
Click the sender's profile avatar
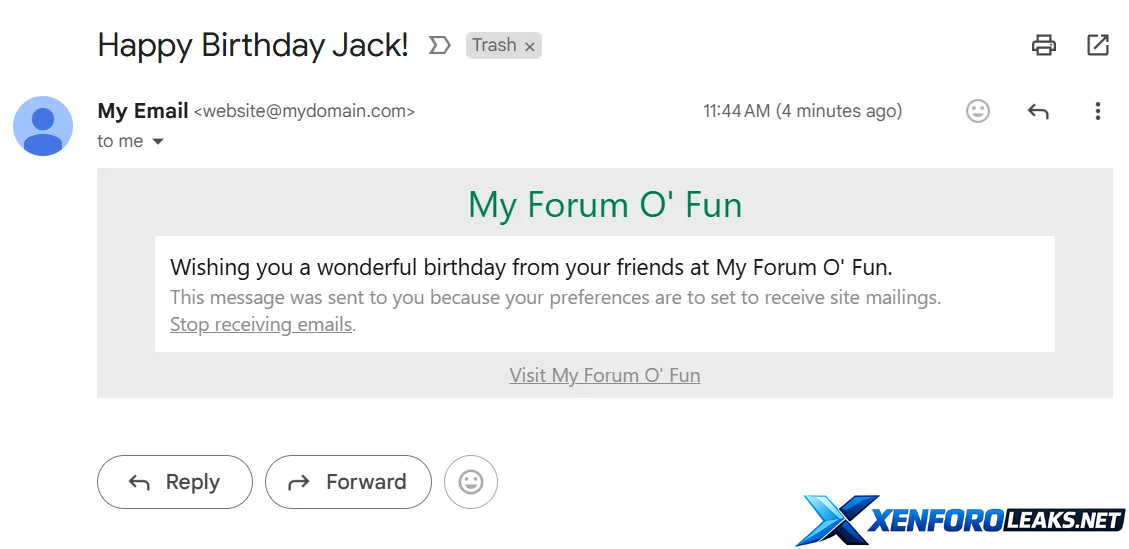(43, 126)
